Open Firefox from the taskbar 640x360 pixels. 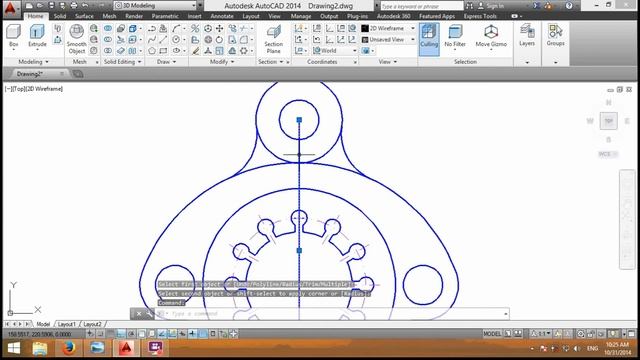[x=69, y=348]
